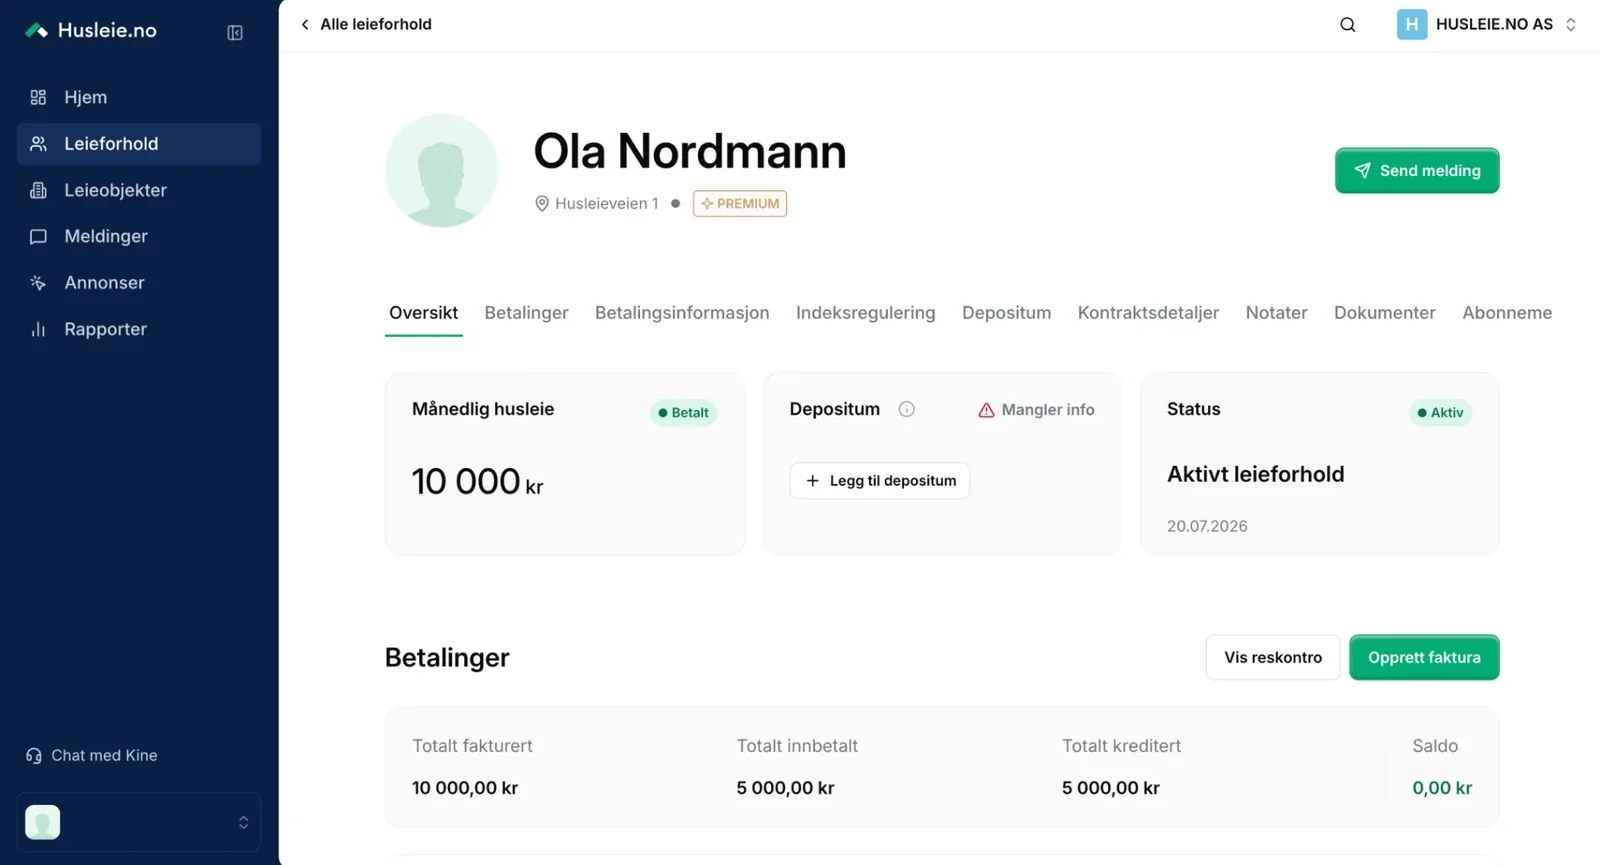
Task: Click the Husleie.no logo
Action: point(91,30)
